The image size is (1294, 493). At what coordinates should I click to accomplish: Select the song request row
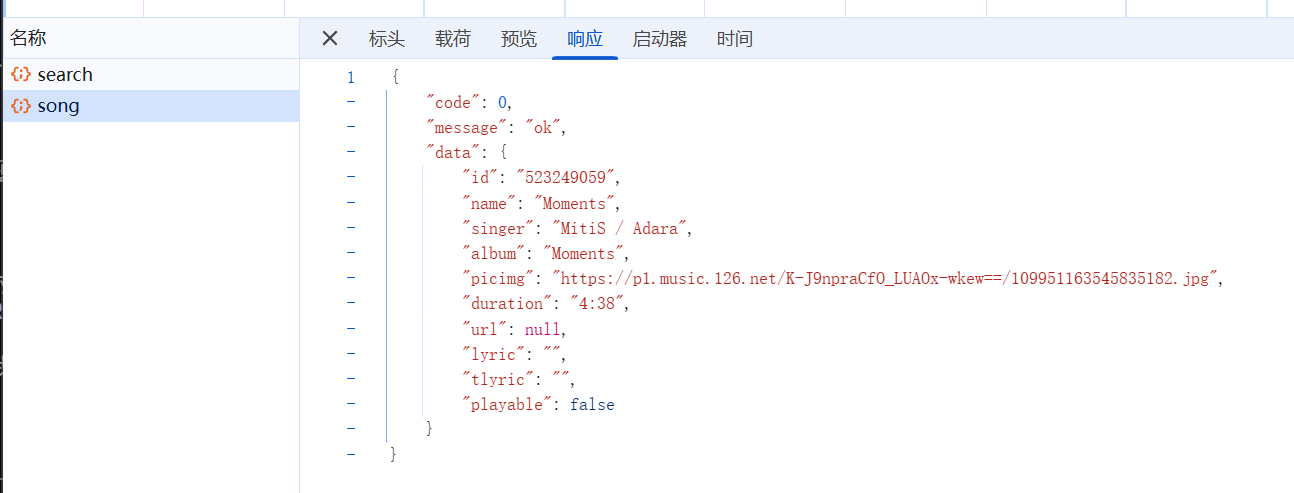[150, 106]
